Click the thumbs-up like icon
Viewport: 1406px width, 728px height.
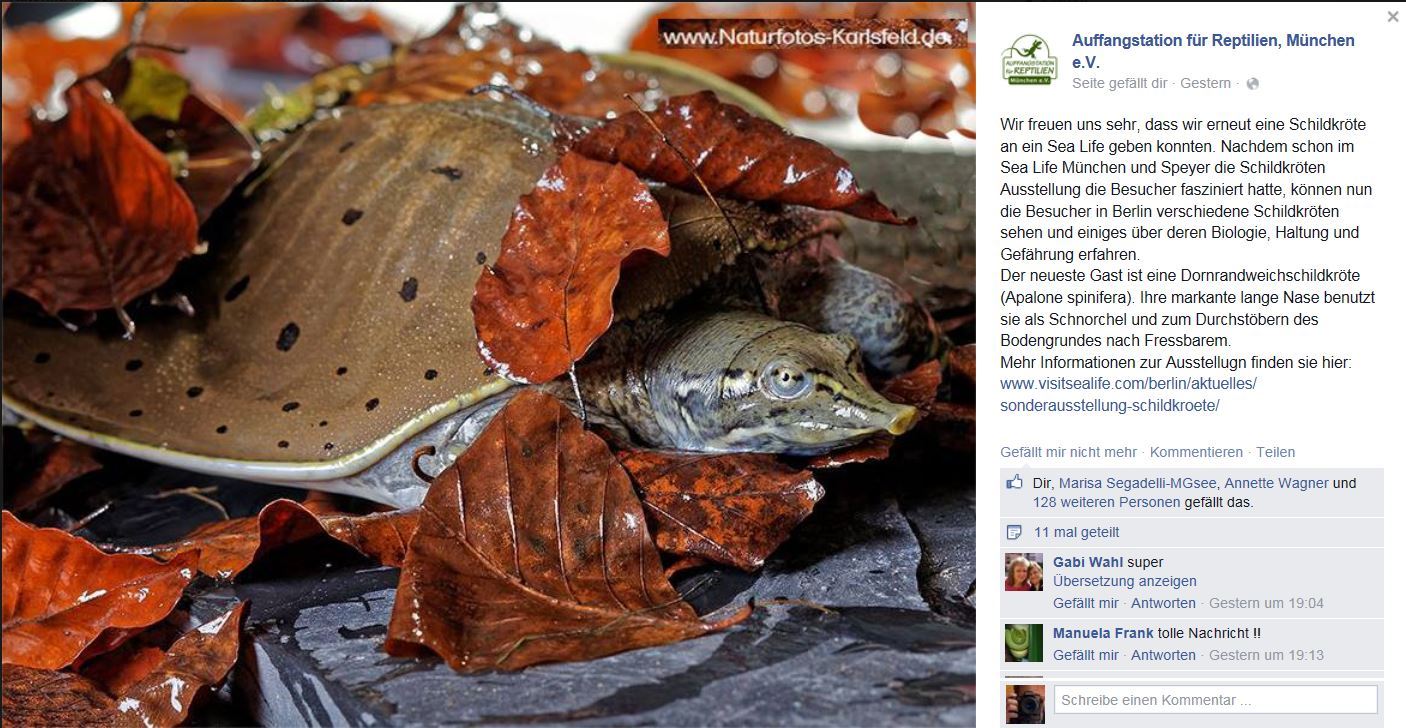1015,483
